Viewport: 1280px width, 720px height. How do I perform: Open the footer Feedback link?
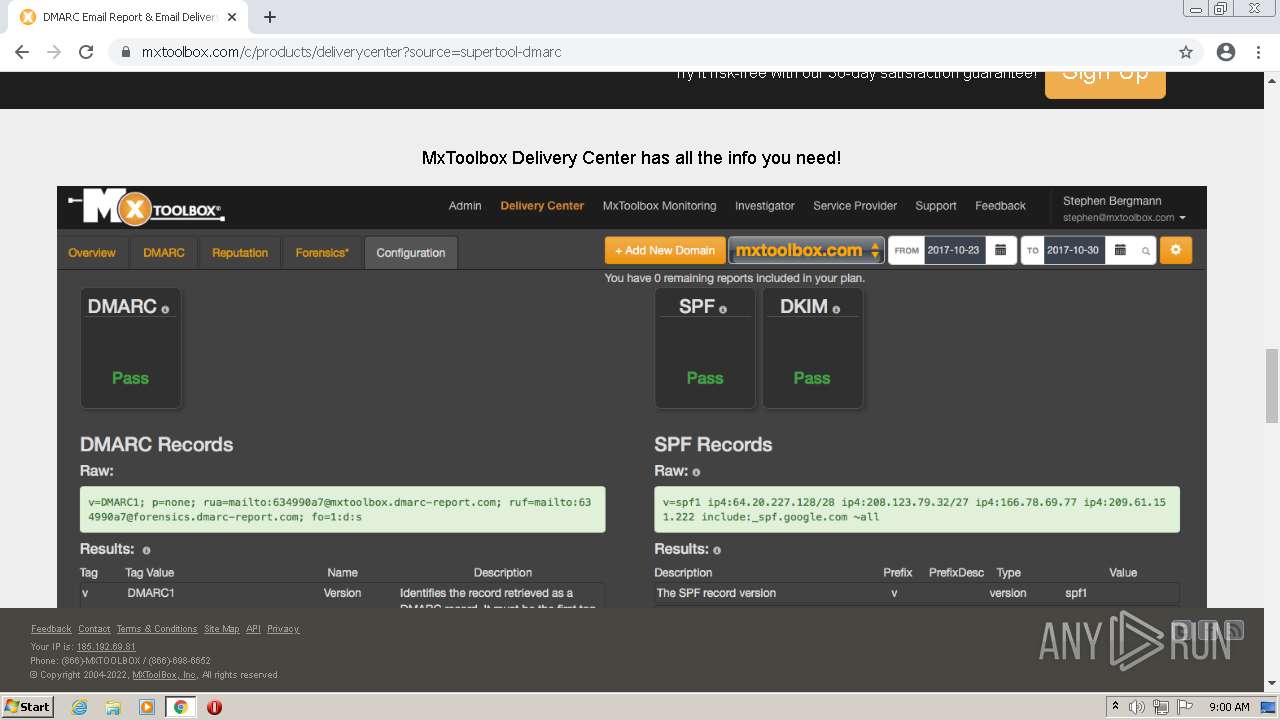coord(51,629)
